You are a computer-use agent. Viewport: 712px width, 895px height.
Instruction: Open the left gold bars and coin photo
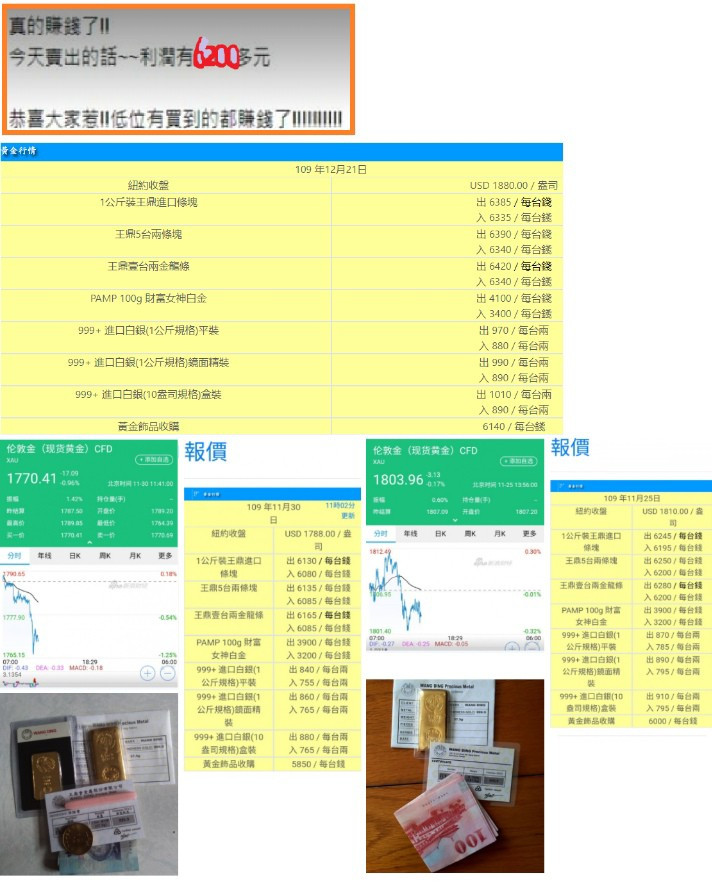coord(89,784)
